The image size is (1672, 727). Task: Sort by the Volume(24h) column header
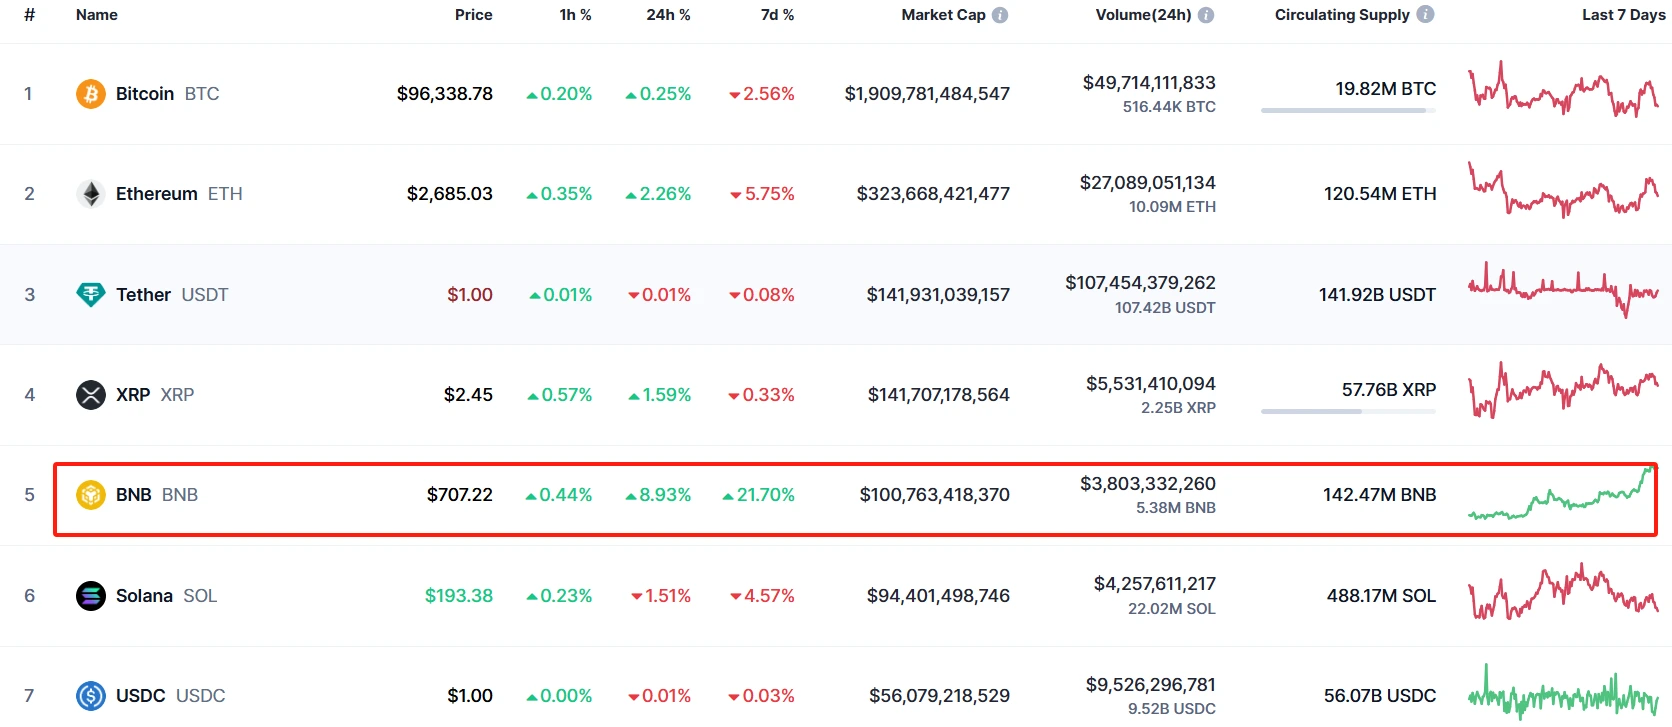tap(1144, 15)
